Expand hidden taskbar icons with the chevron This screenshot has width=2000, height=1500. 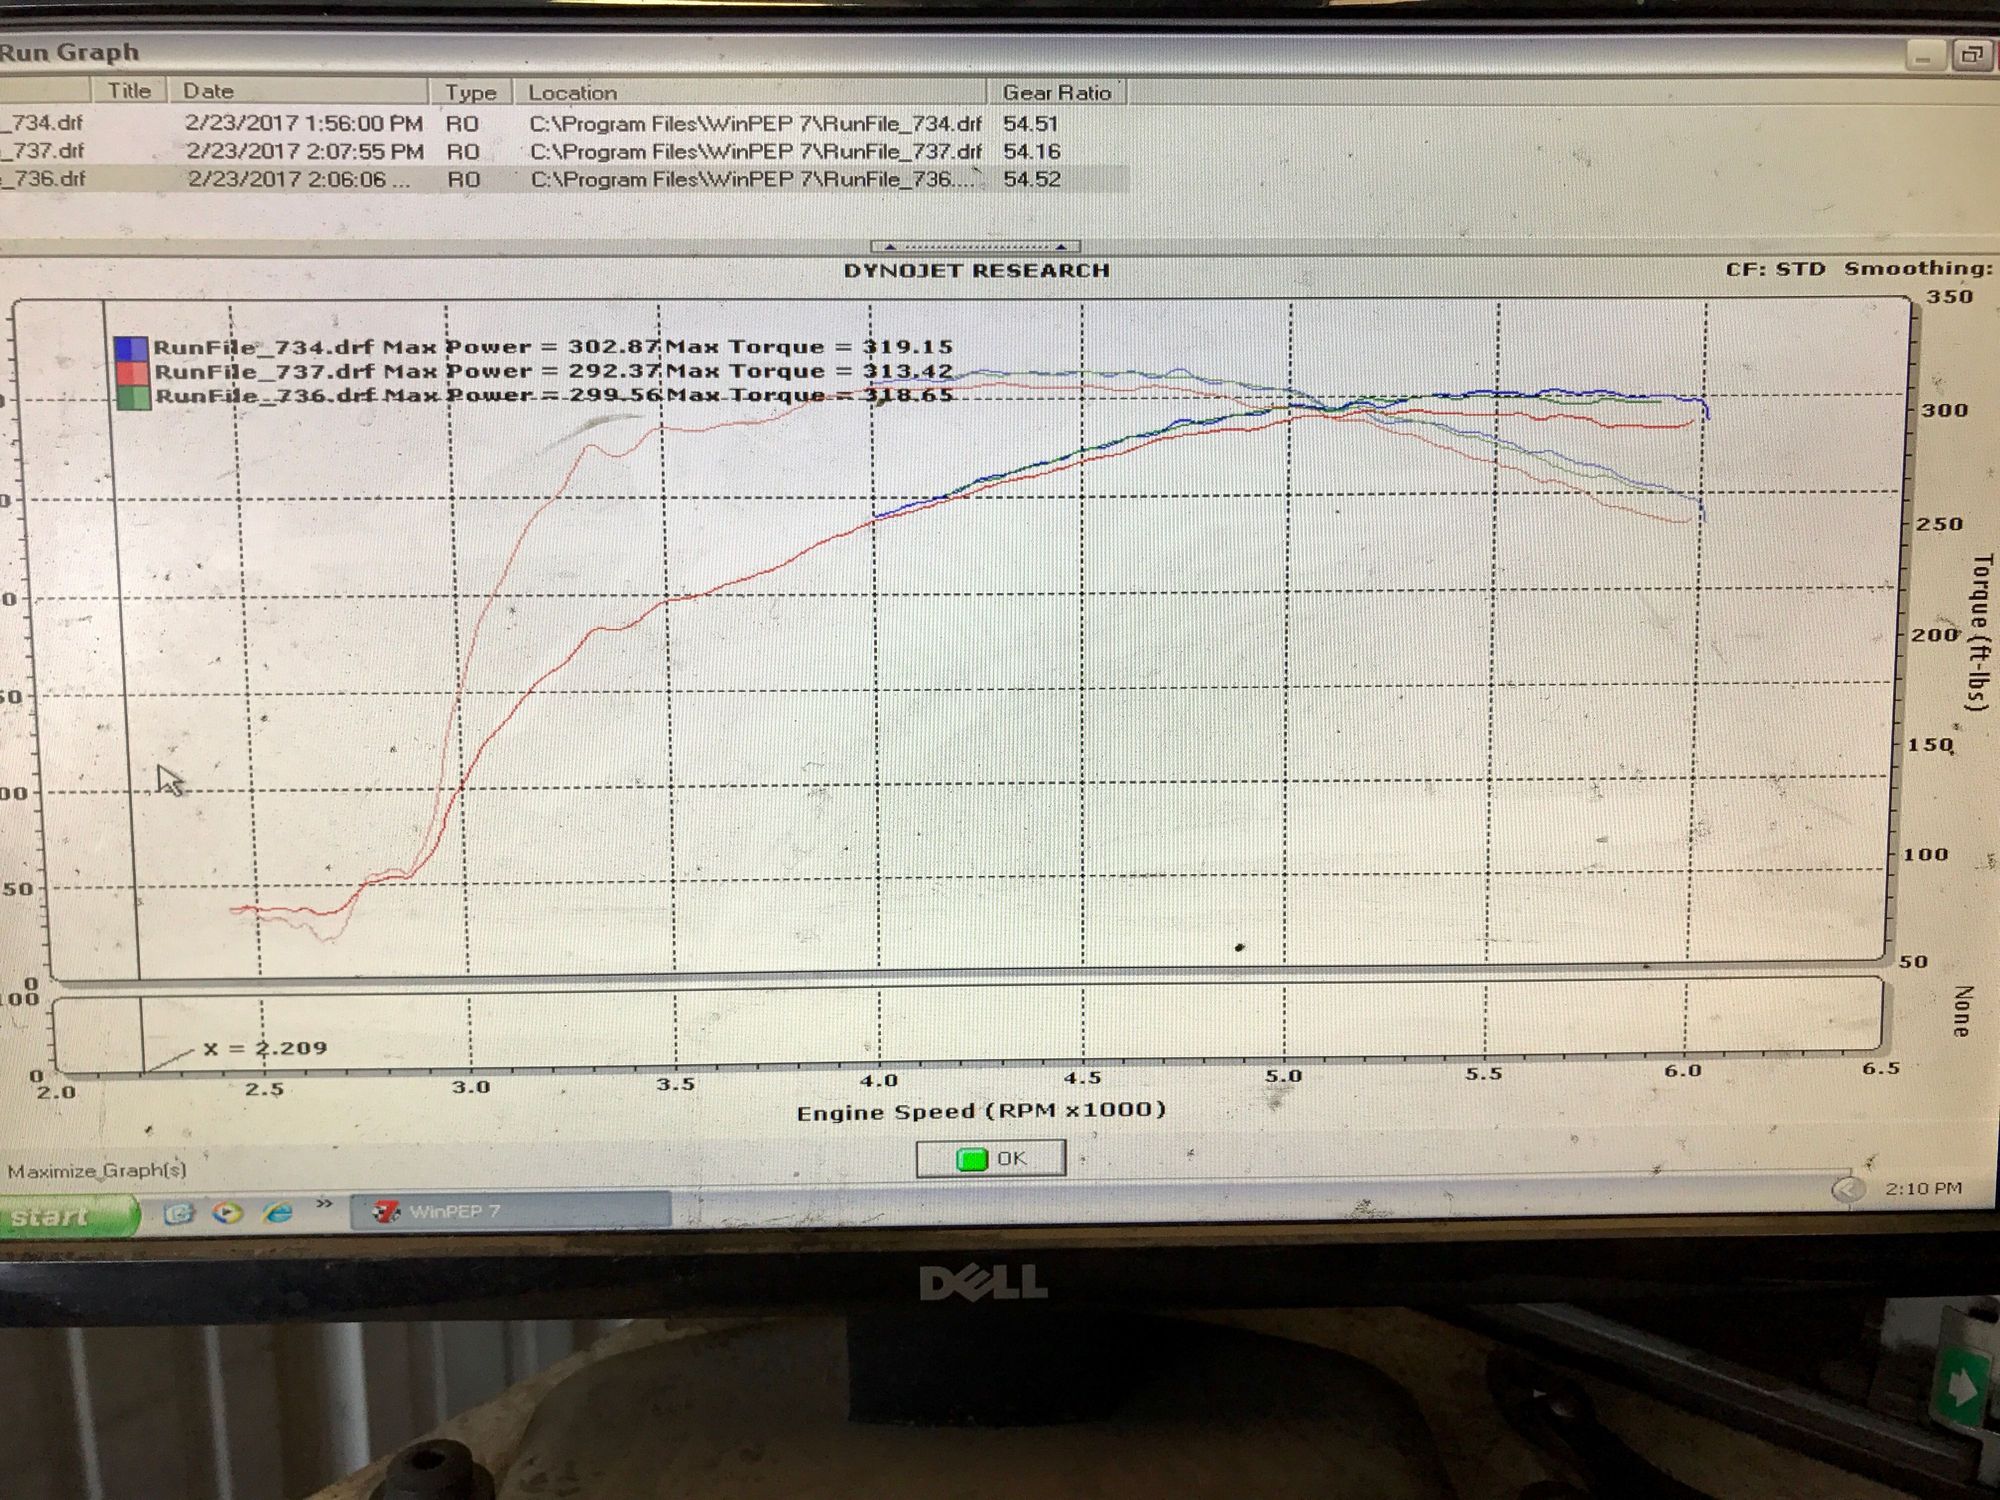(323, 1203)
